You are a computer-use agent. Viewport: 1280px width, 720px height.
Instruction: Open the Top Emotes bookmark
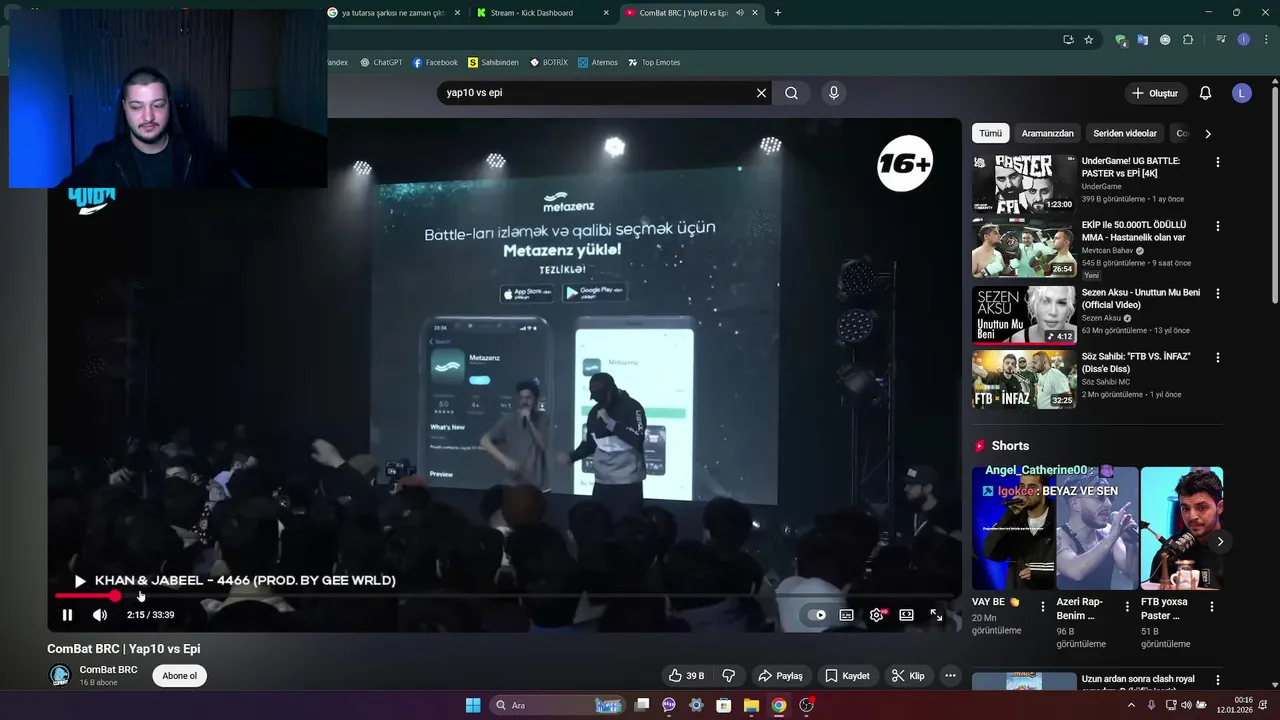point(654,62)
